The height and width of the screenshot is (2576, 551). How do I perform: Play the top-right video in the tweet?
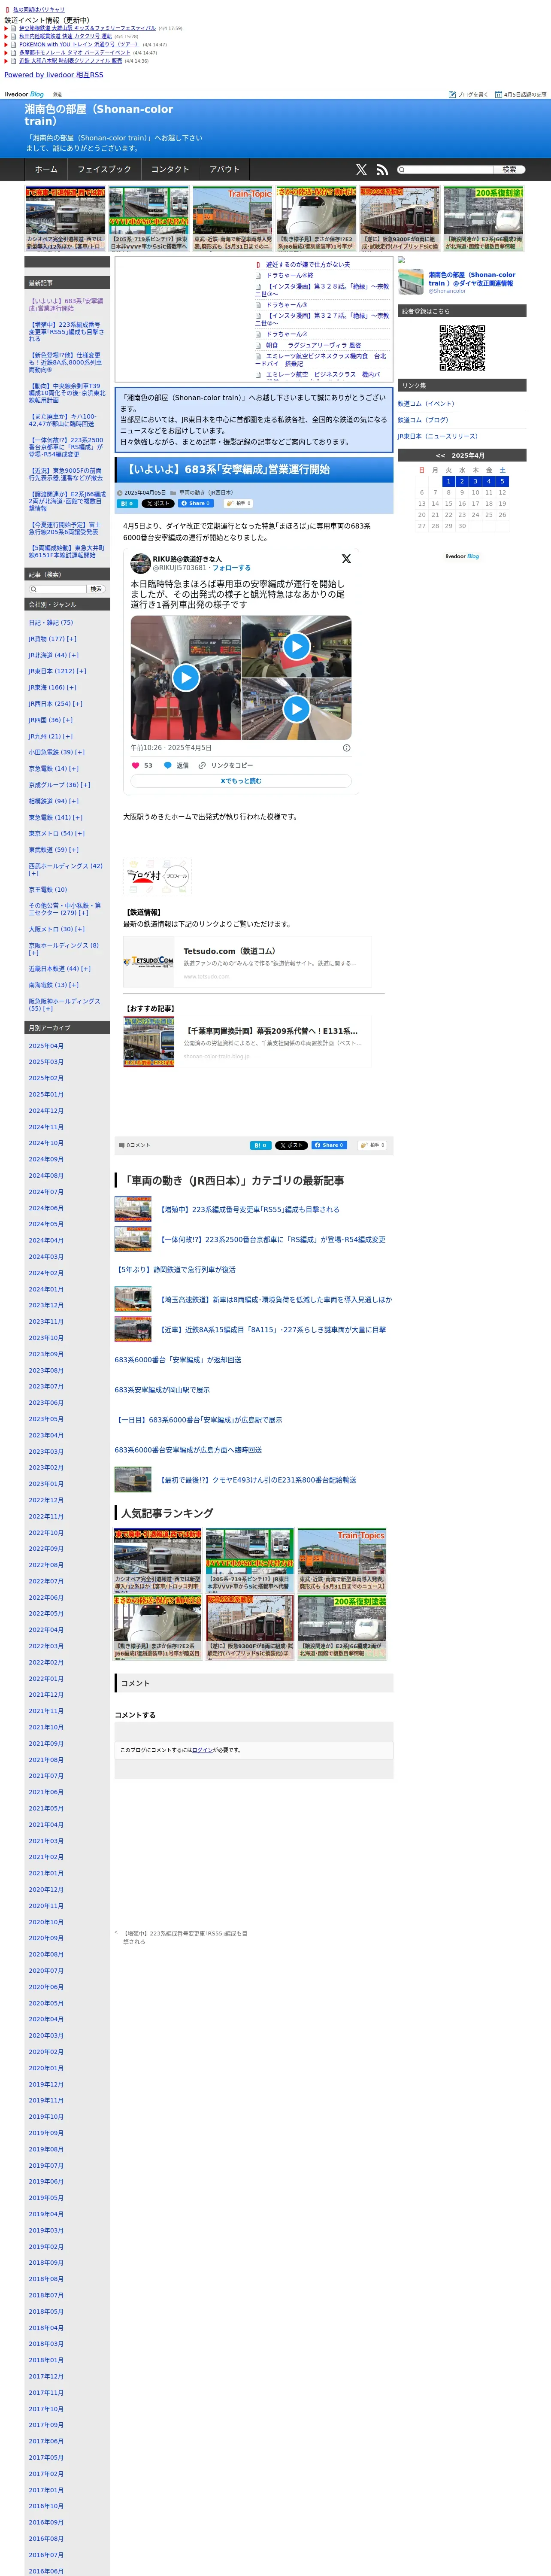point(296,646)
